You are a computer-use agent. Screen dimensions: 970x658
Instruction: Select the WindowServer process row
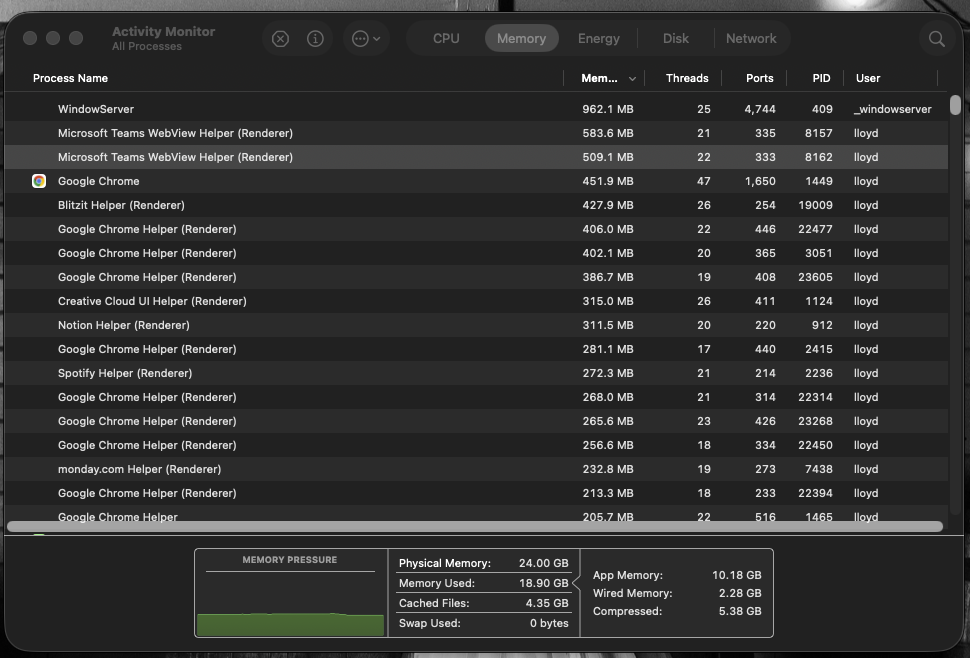coord(96,109)
